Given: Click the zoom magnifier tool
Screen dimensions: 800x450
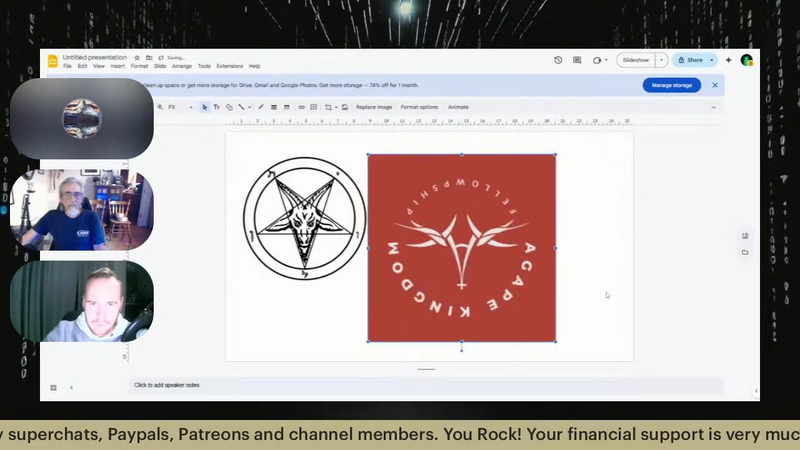Looking at the screenshot, I should click(160, 107).
